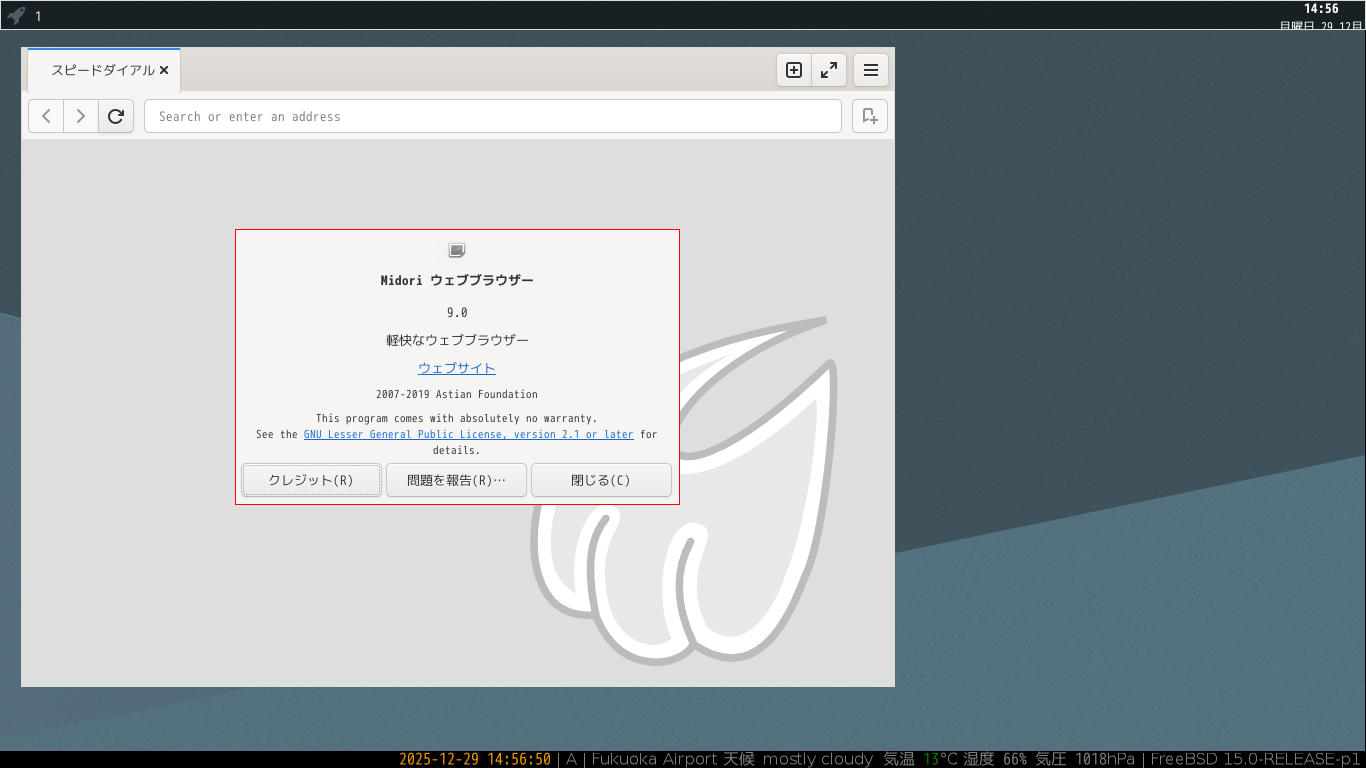The height and width of the screenshot is (768, 1366).
Task: Click the 湿度 66% humidity reading
Action: click(x=995, y=759)
